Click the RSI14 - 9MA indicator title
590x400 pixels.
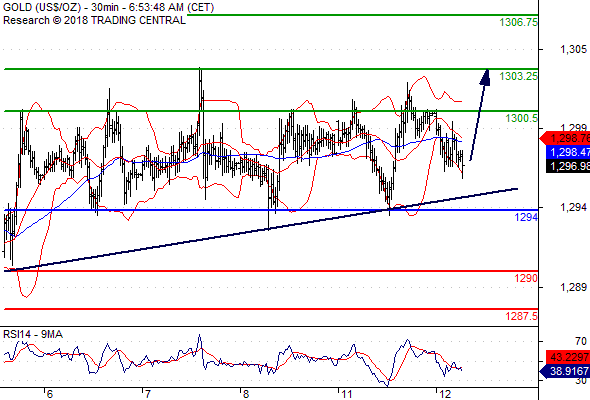point(33,334)
